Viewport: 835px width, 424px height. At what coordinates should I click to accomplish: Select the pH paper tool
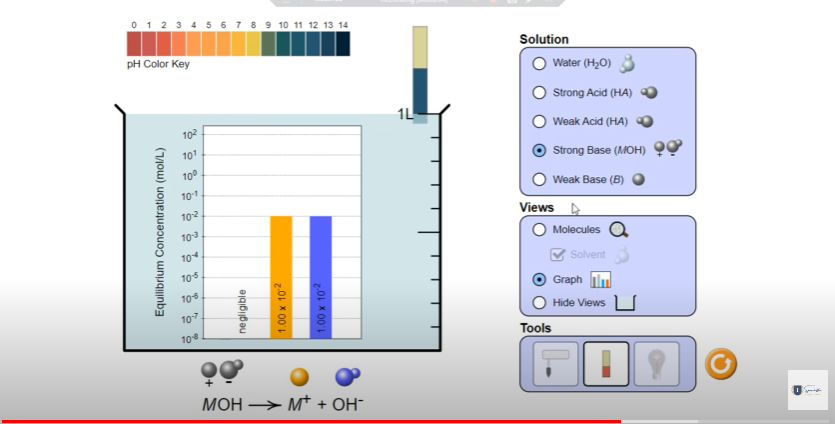pyautogui.click(x=606, y=363)
